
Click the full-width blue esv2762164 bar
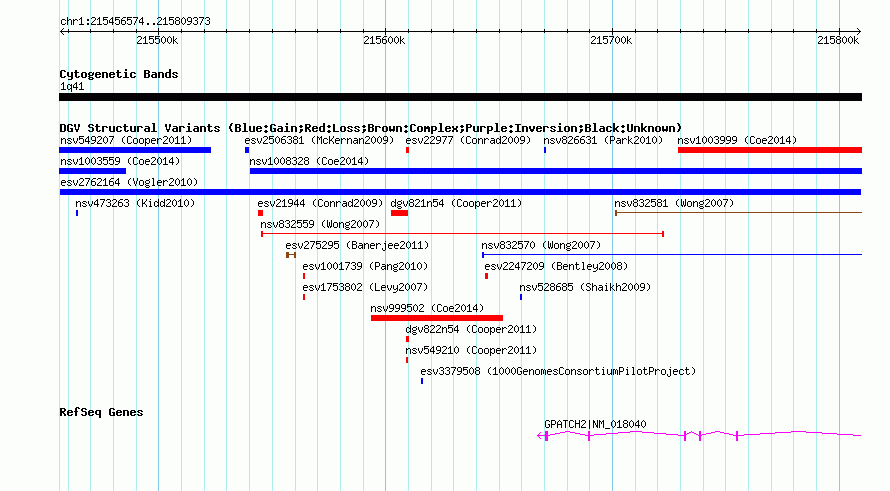pos(460,192)
